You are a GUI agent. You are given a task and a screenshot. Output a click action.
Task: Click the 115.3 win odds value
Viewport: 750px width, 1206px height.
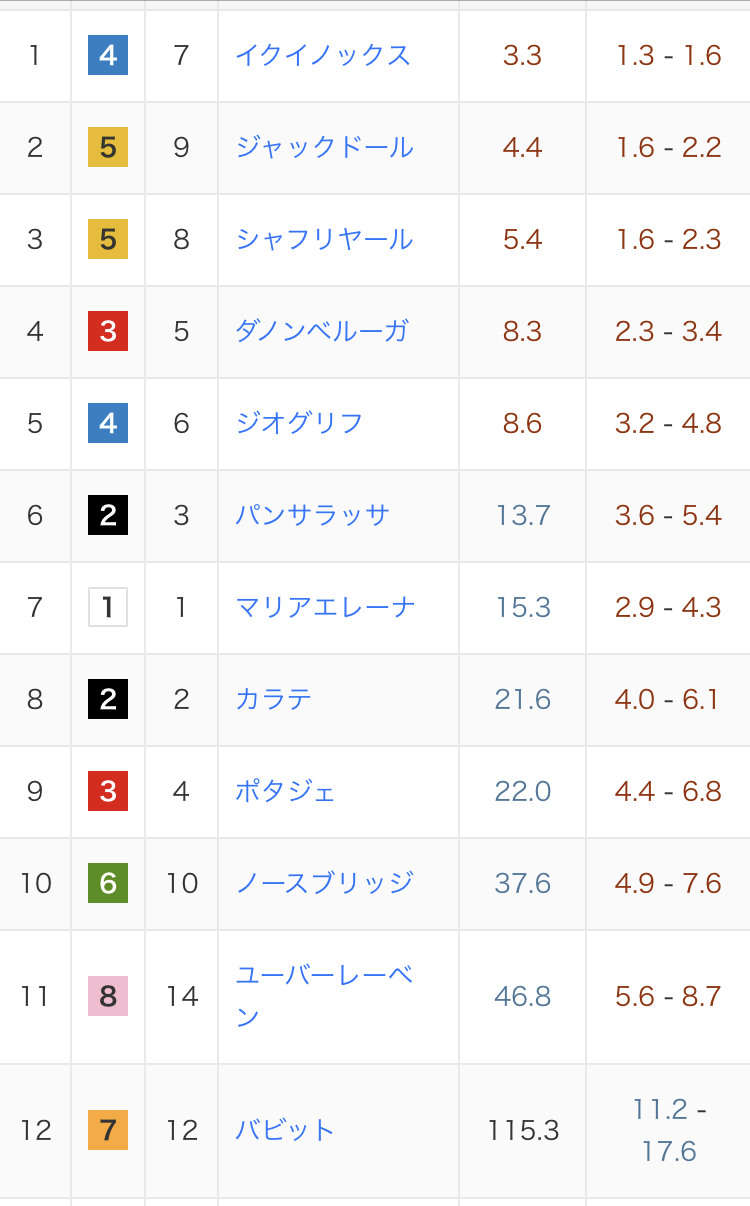pos(523,1130)
